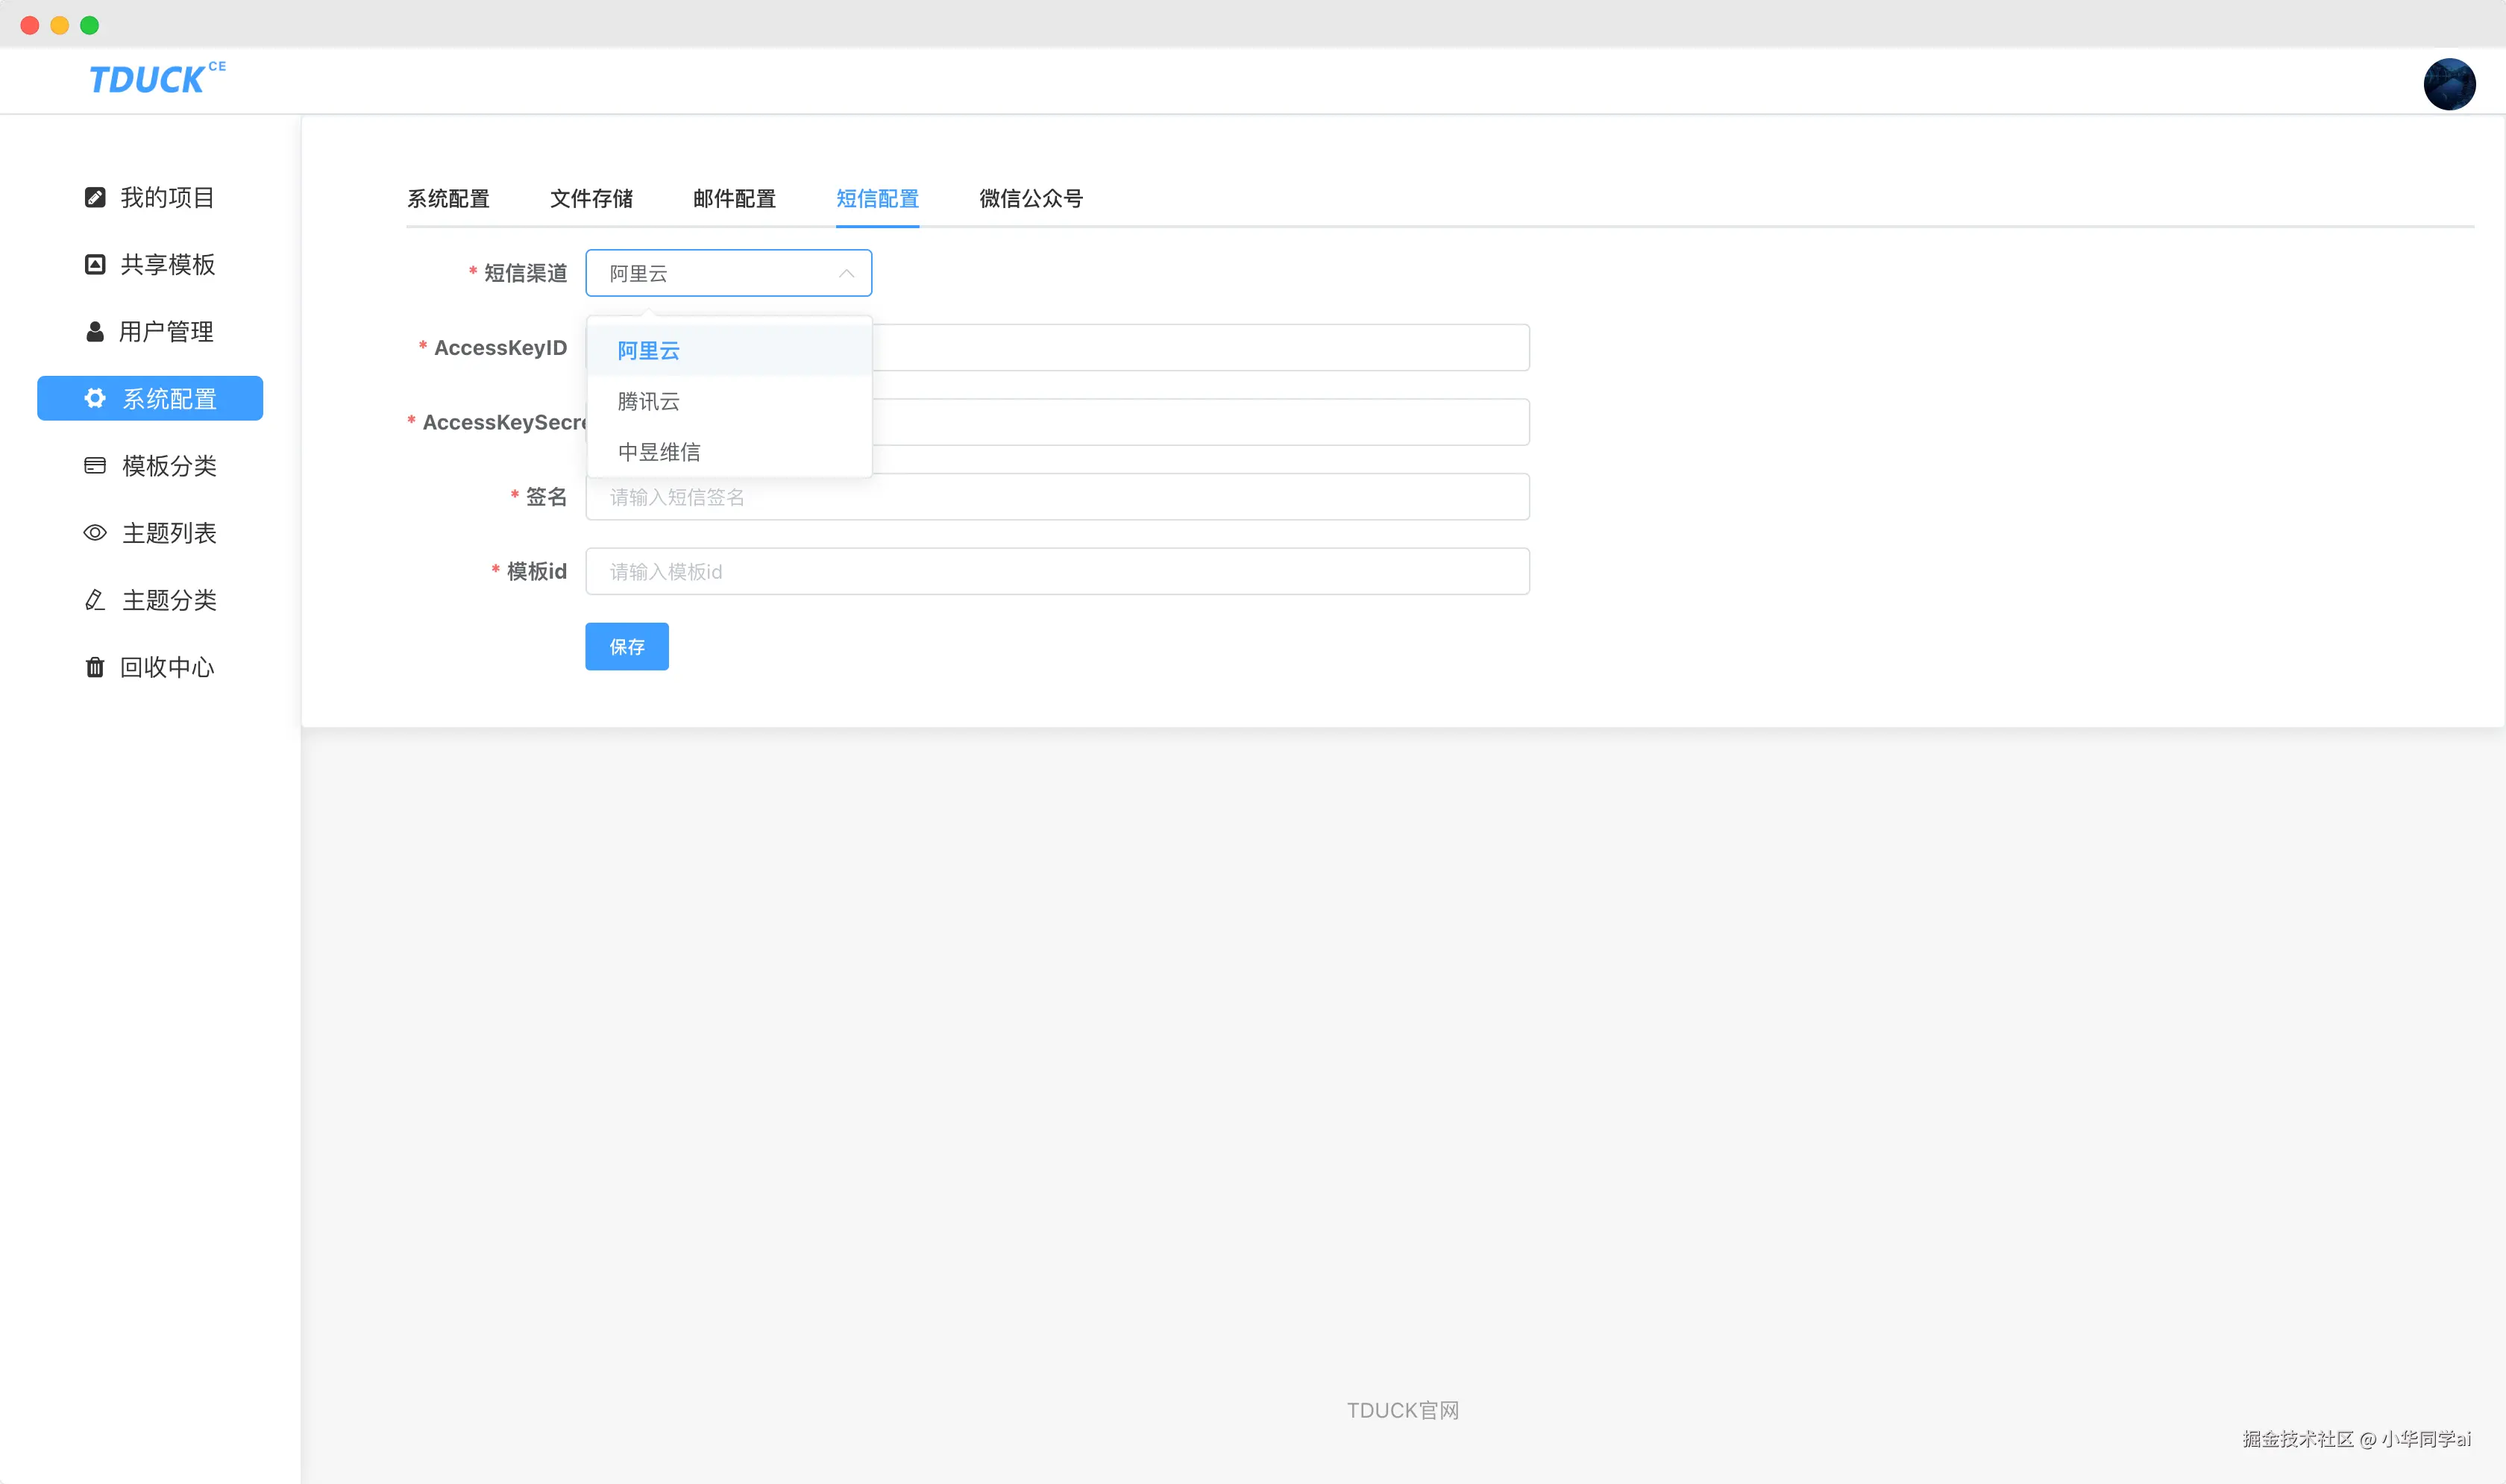Click the 共享模板 sidebar icon
This screenshot has width=2506, height=1484.
(x=95, y=264)
